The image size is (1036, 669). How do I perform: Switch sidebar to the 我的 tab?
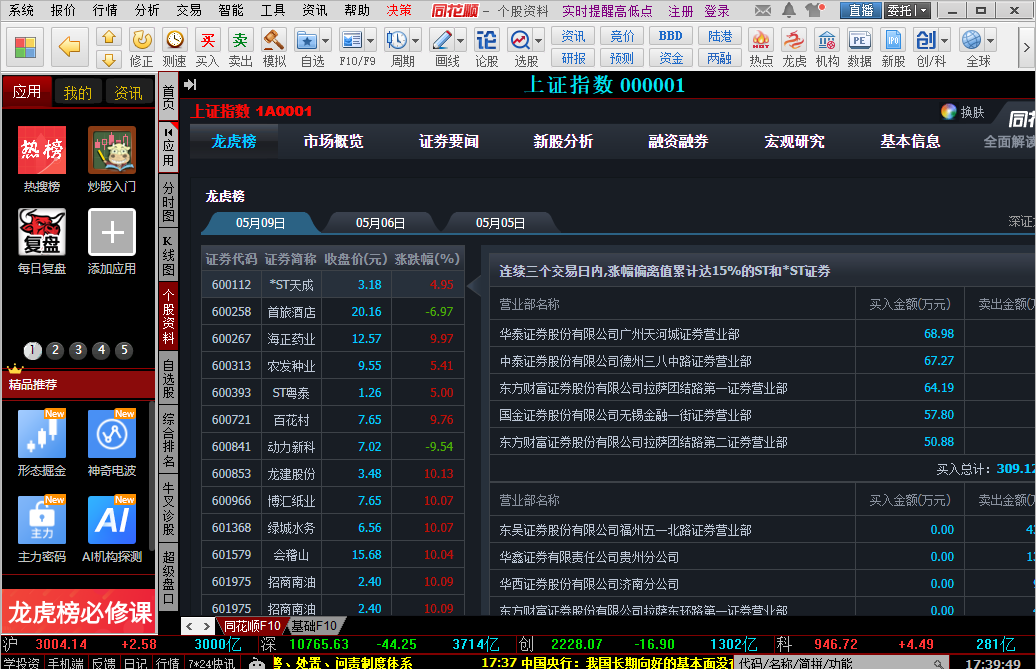point(77,92)
